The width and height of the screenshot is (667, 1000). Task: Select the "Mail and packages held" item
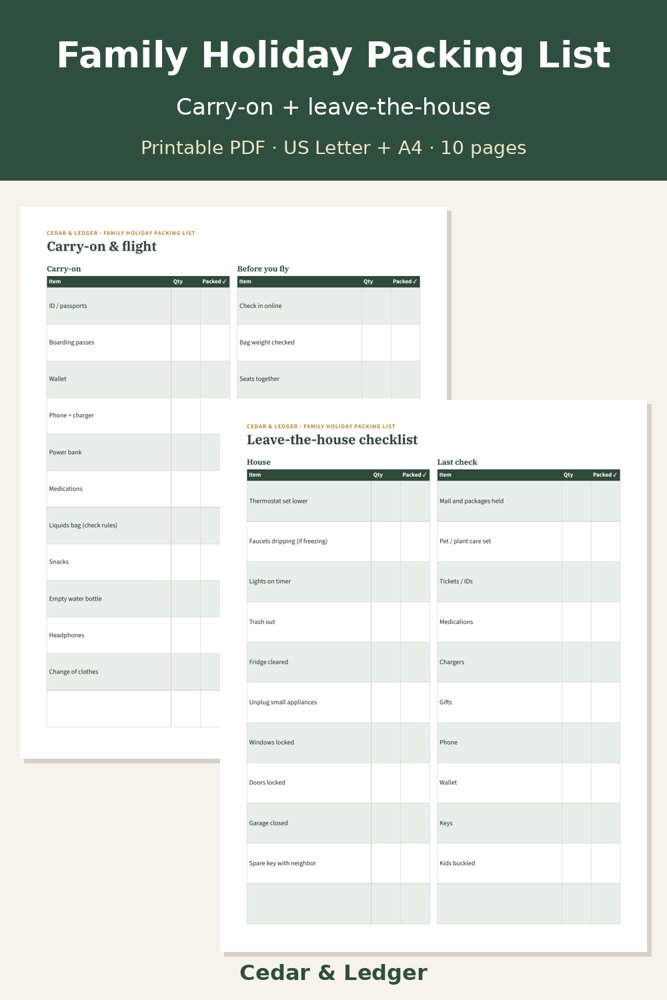coord(471,501)
